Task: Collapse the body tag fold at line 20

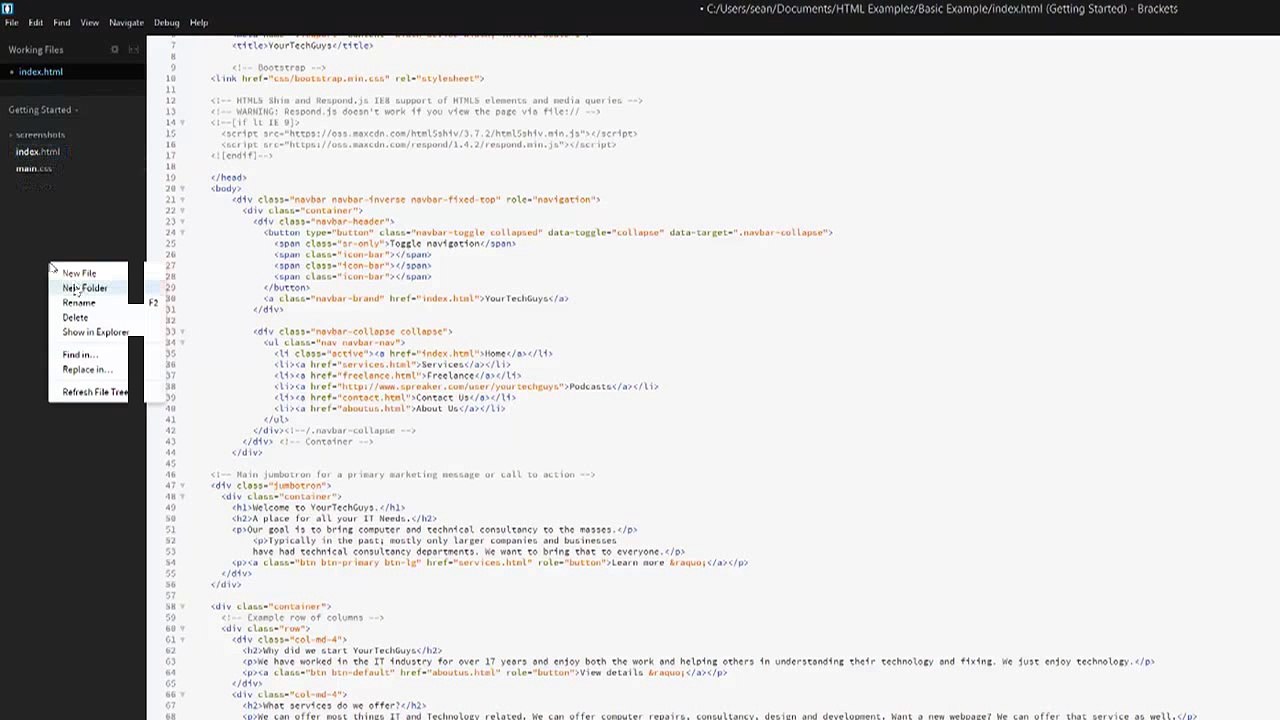Action: point(181,188)
